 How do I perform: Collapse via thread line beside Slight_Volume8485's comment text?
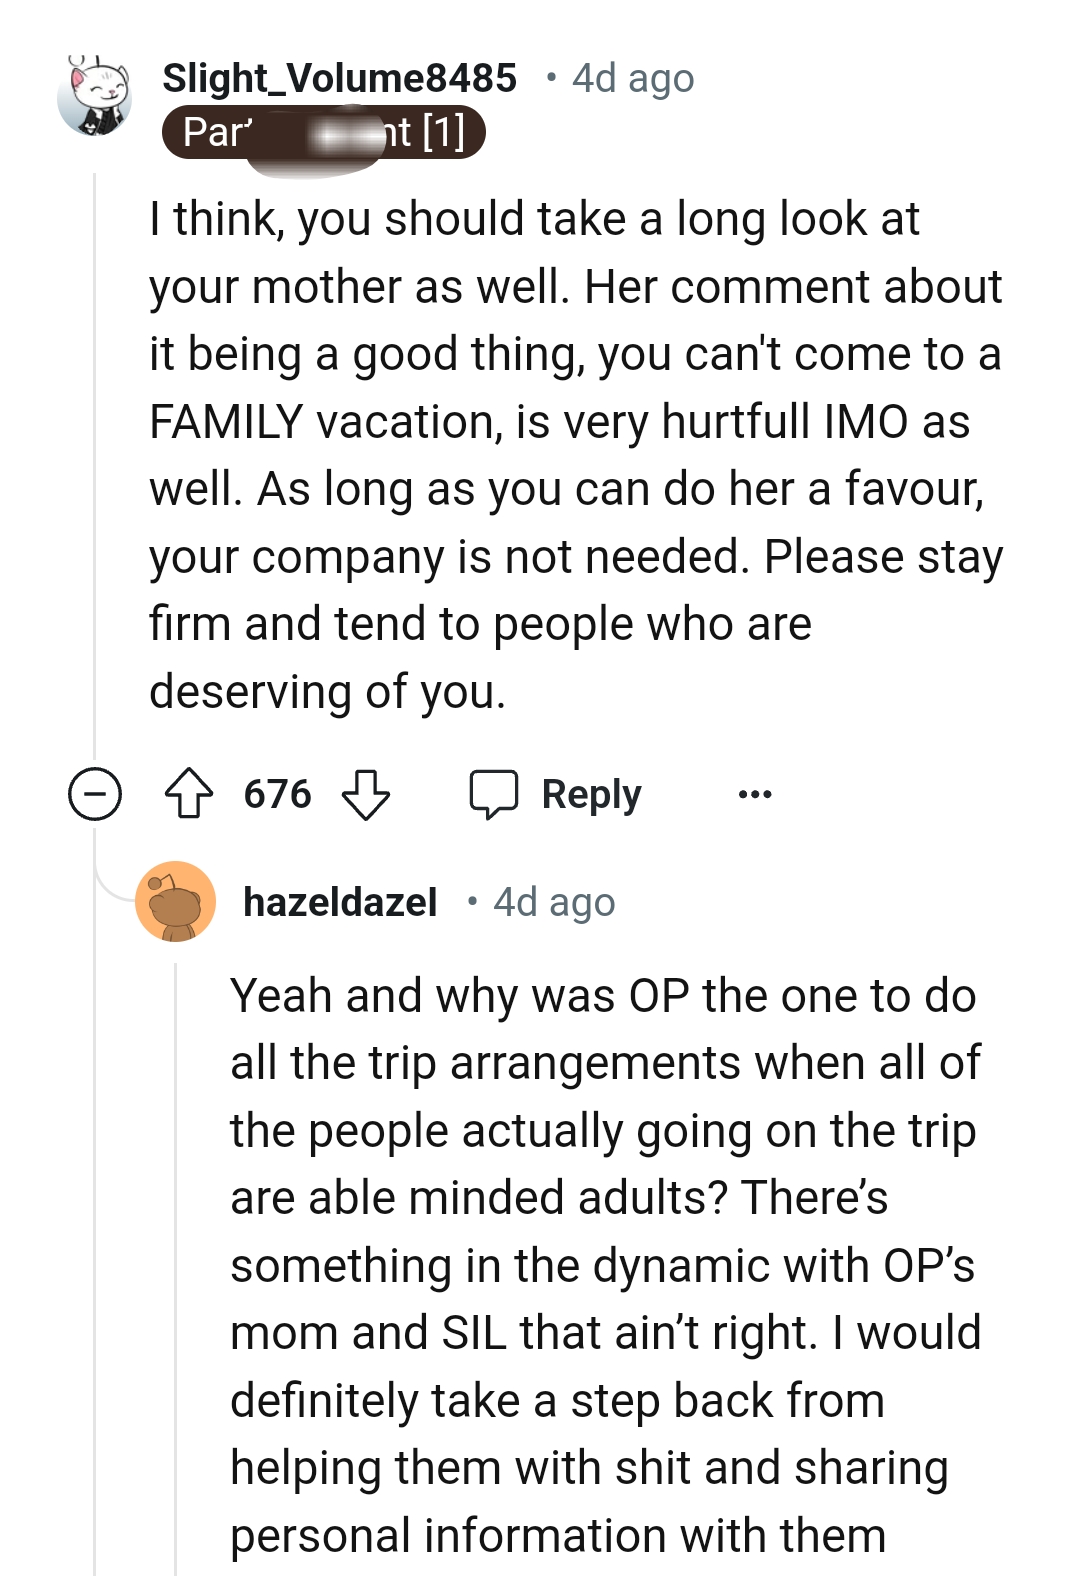pos(95,450)
